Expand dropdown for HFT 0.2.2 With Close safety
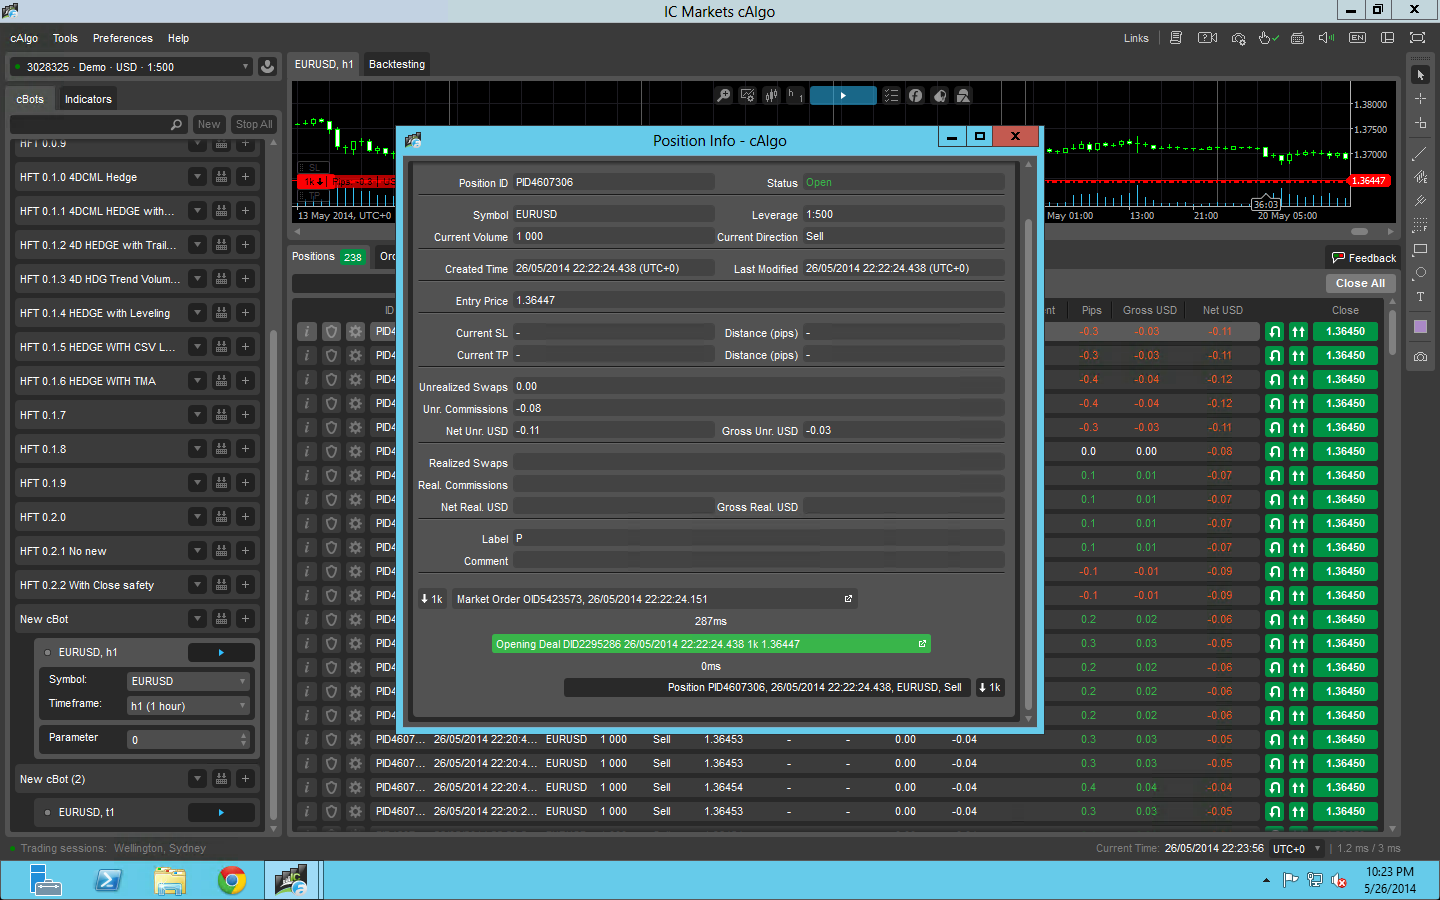This screenshot has width=1440, height=900. click(x=197, y=585)
